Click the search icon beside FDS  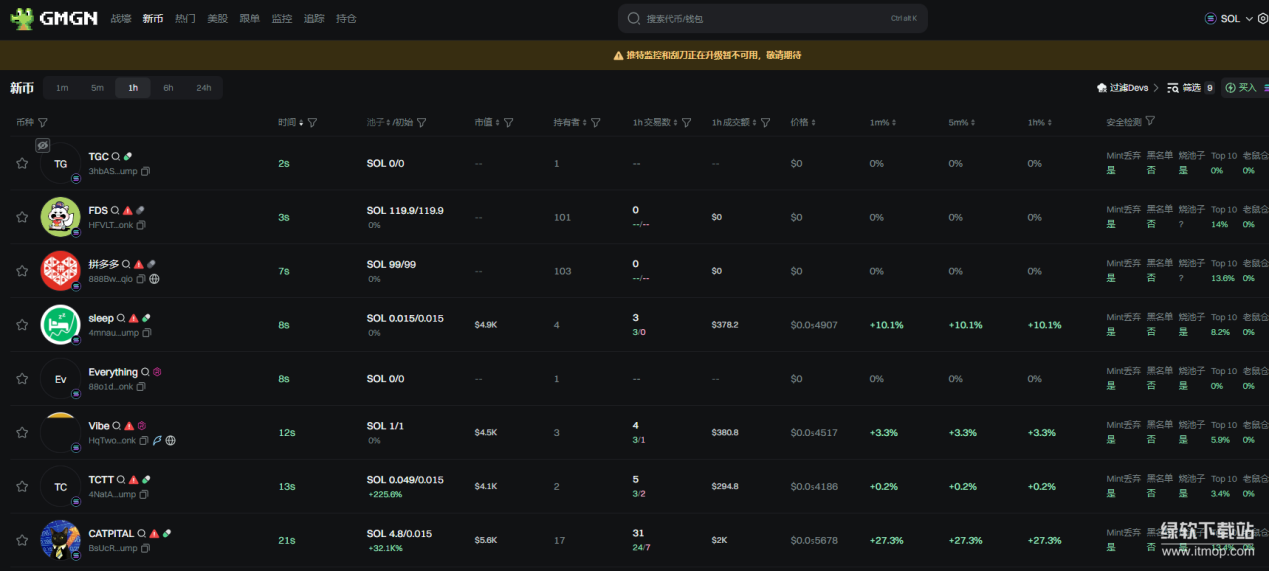click(115, 211)
